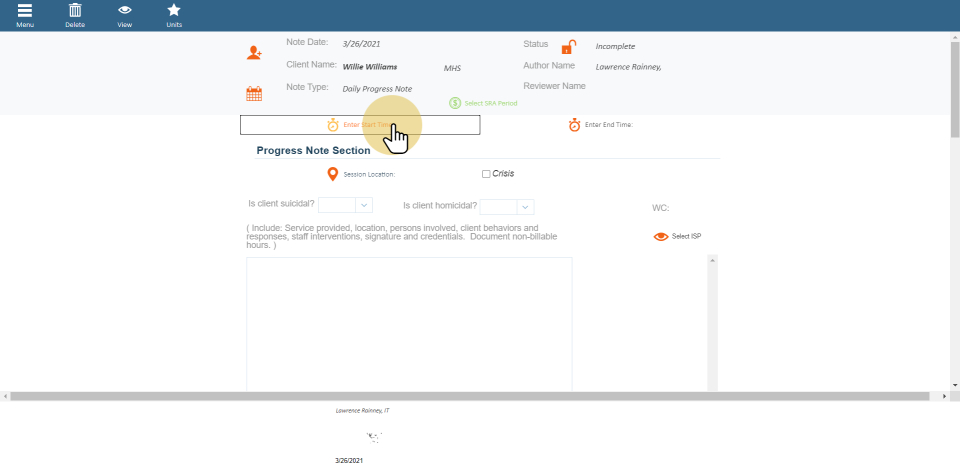Expand the 'Is client suicidal?' dropdown
Viewport: 960px width, 469px height.
coord(364,205)
